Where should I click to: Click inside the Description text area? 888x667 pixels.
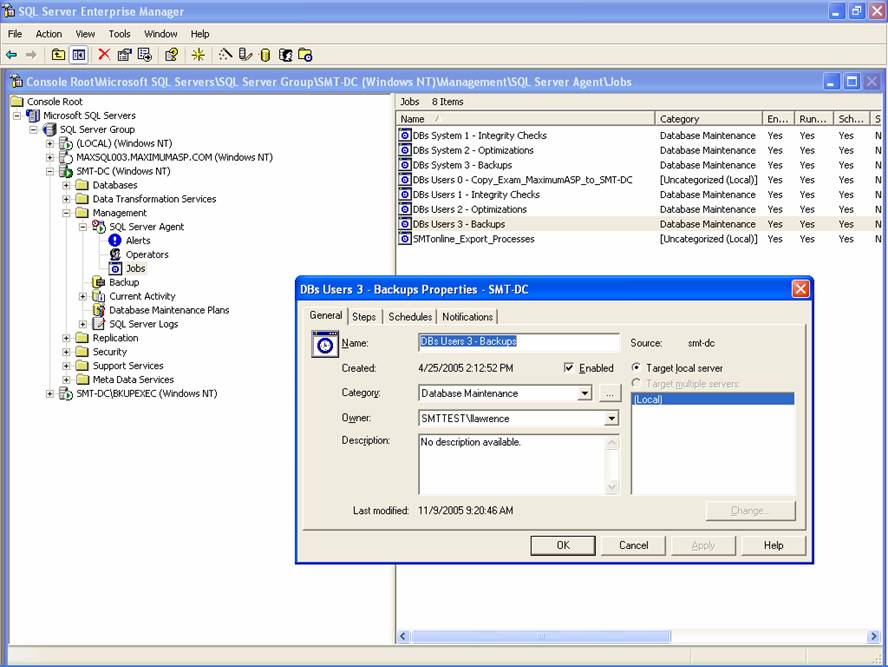[x=511, y=464]
